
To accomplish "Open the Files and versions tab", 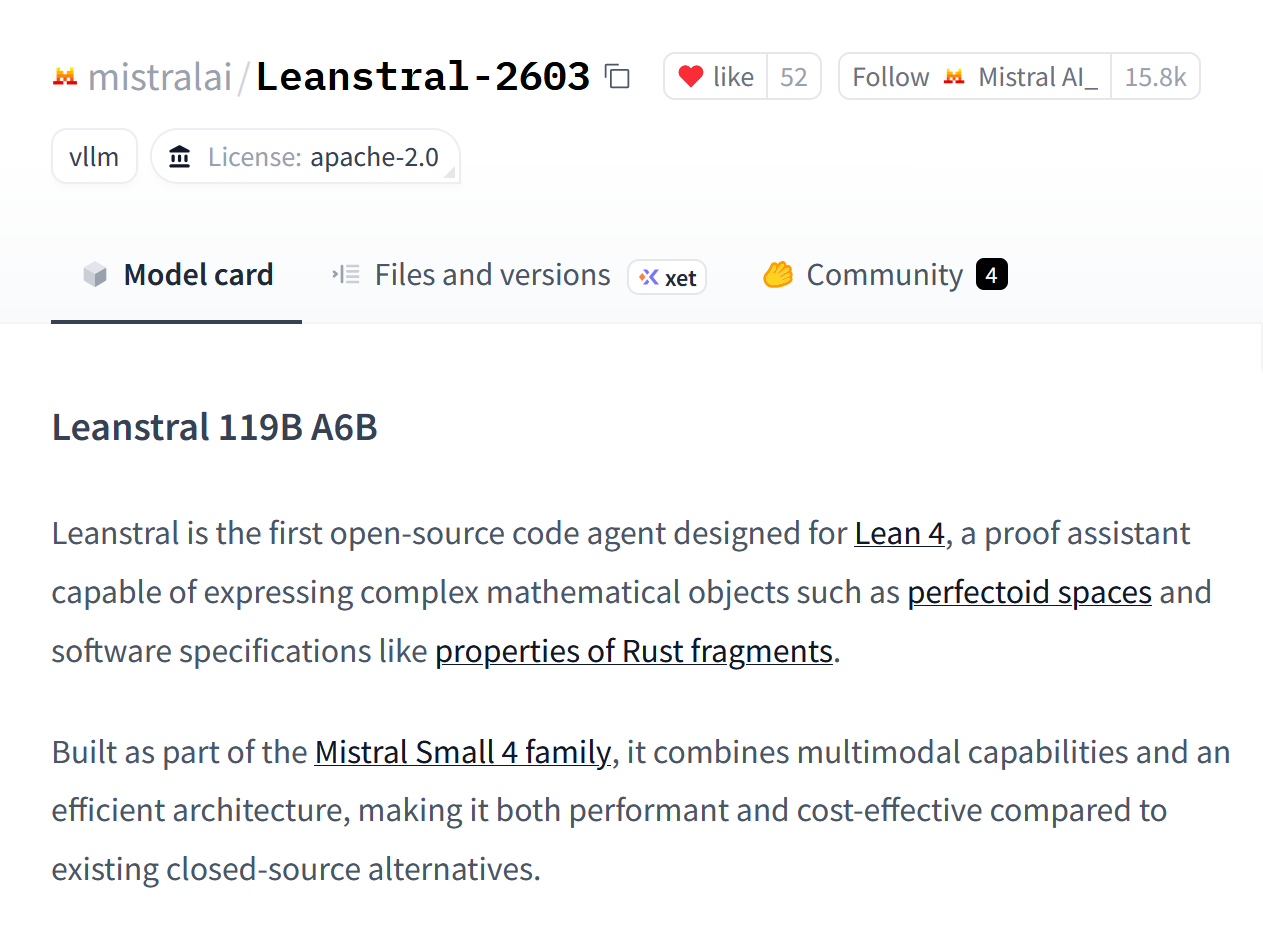I will (x=492, y=275).
